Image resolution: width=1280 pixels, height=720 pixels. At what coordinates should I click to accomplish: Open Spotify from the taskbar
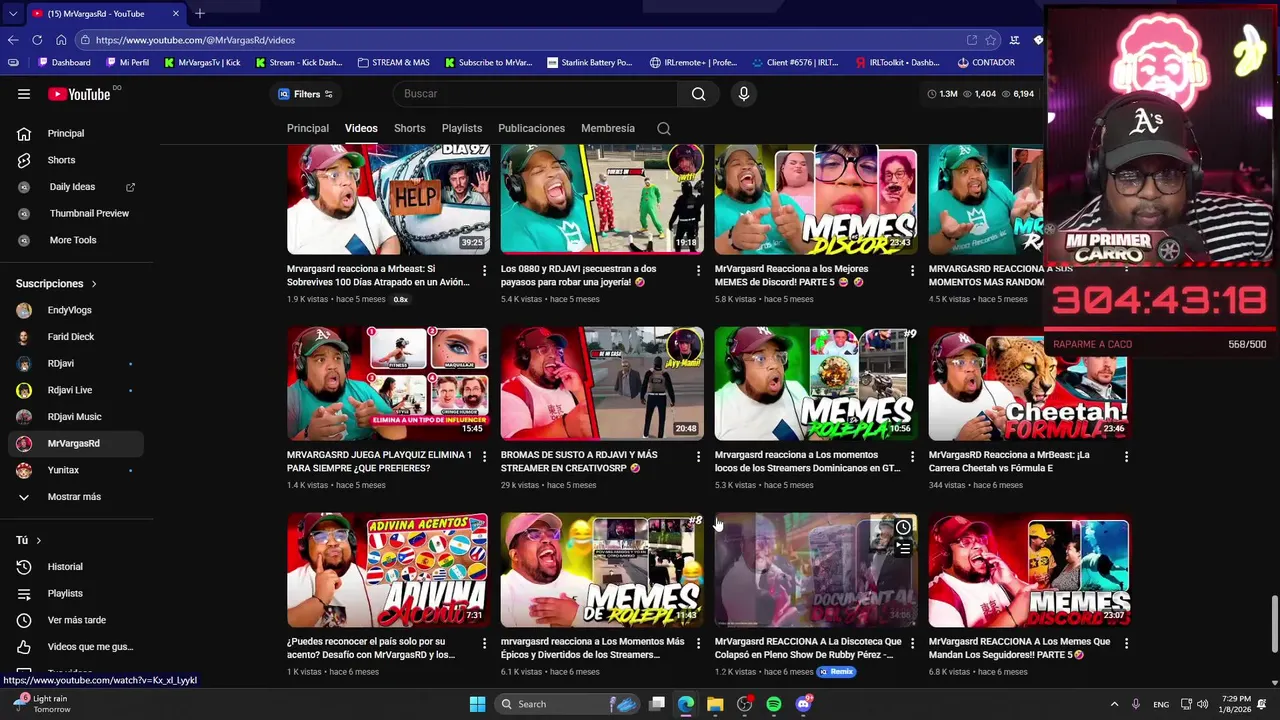(x=774, y=704)
